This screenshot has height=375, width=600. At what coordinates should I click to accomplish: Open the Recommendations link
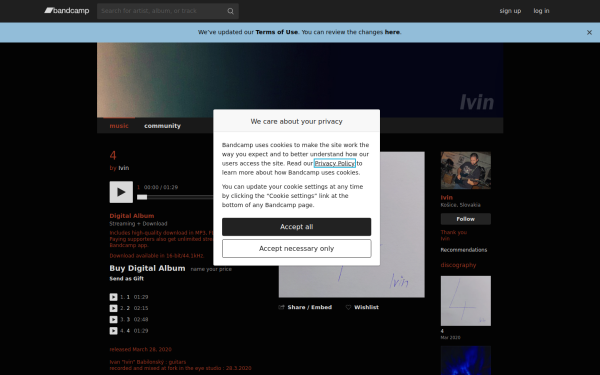(x=464, y=250)
